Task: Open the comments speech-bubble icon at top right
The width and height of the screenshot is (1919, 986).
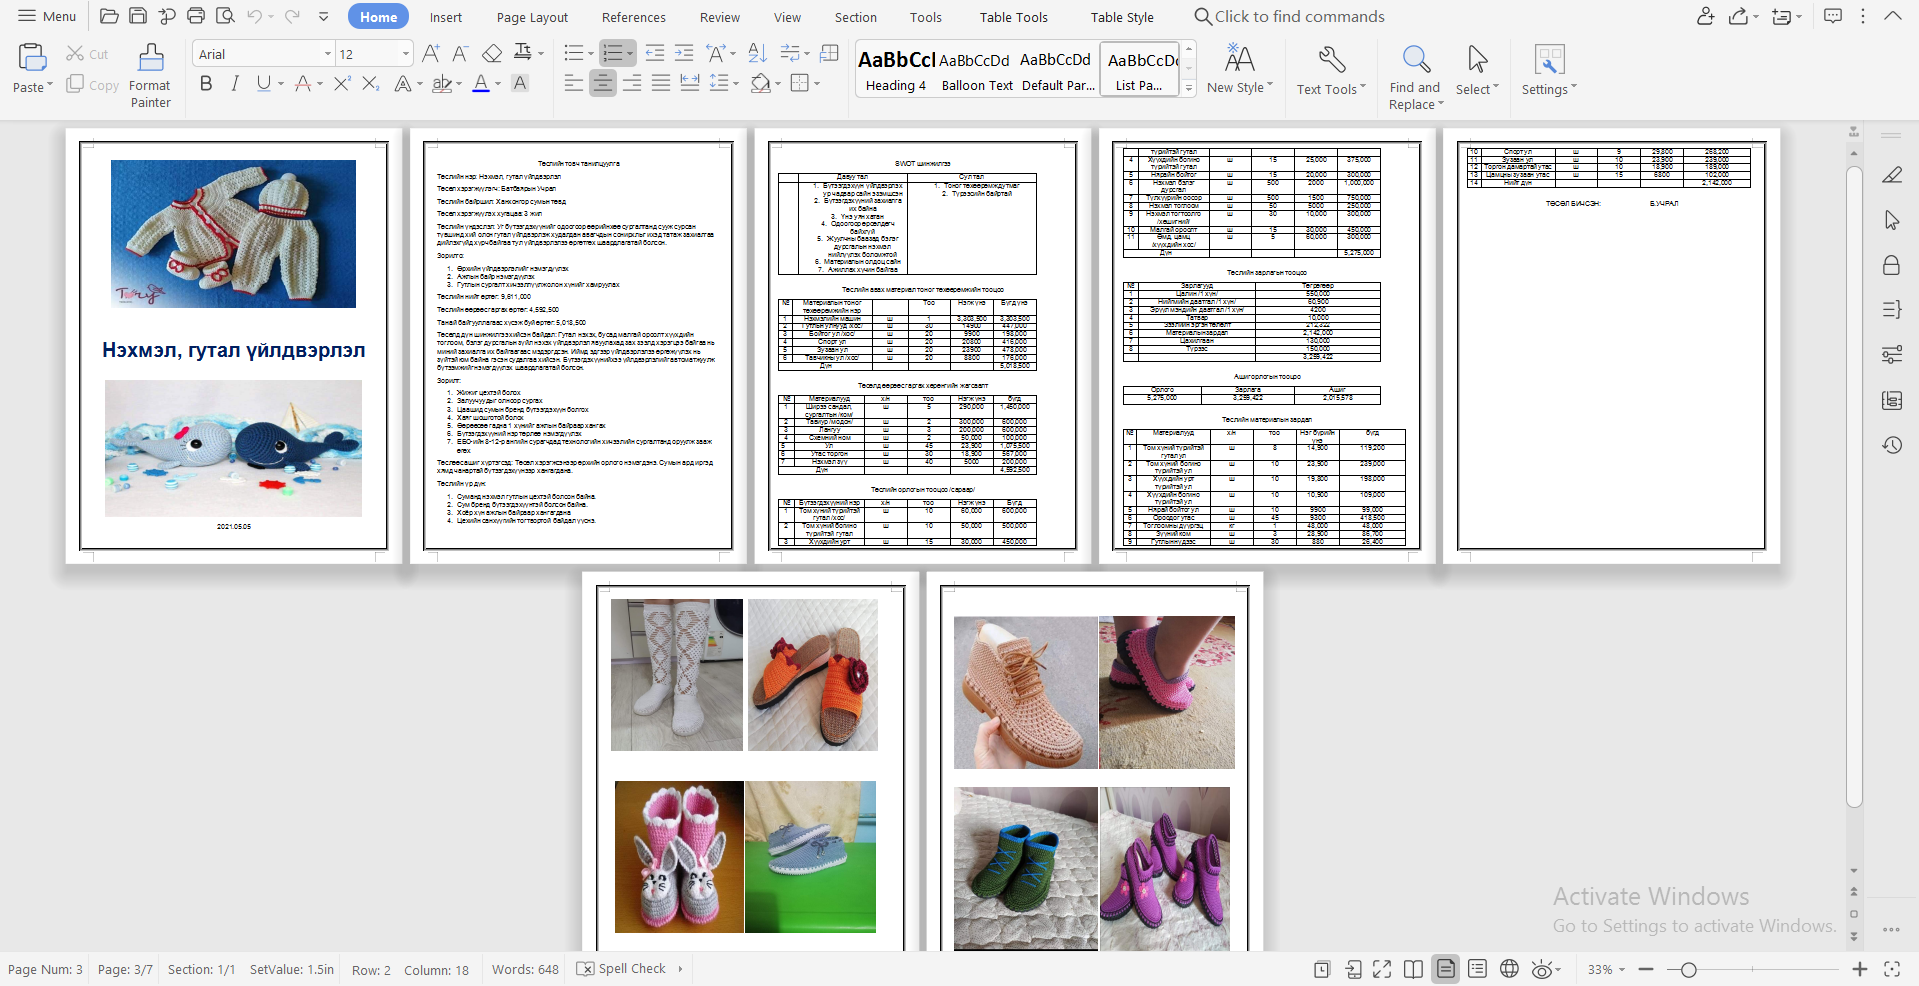Action: [x=1833, y=16]
